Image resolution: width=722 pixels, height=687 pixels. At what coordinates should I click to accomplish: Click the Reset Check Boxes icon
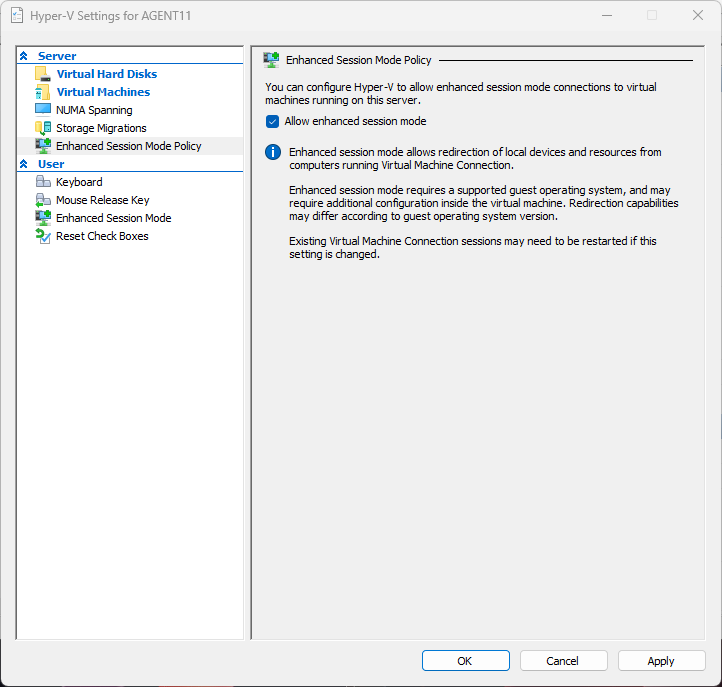click(x=43, y=236)
